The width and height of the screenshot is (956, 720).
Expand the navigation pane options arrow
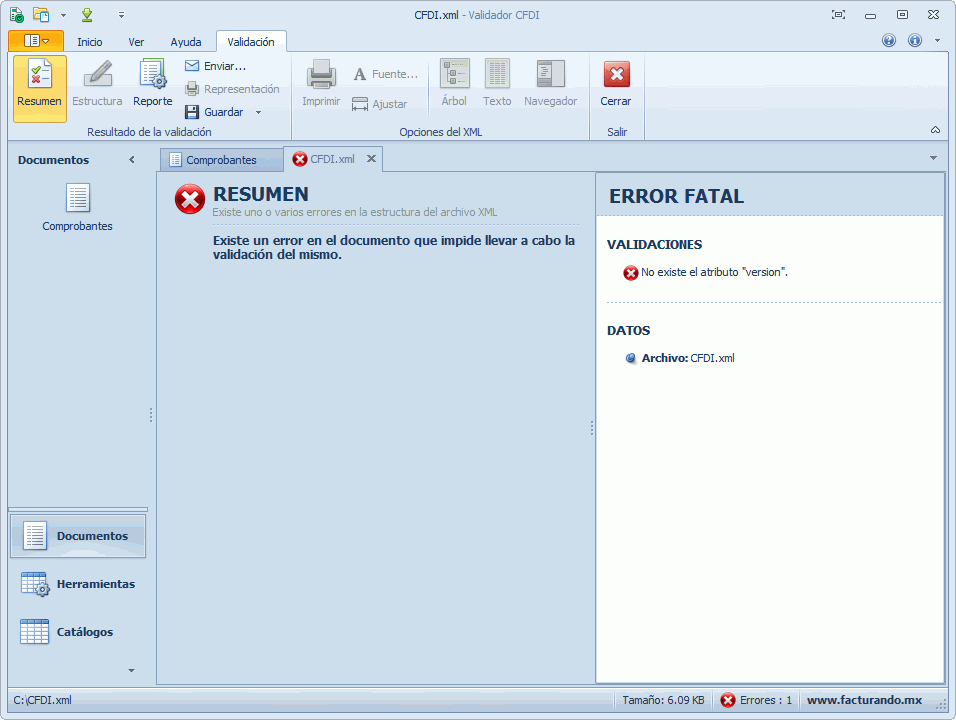pos(131,670)
